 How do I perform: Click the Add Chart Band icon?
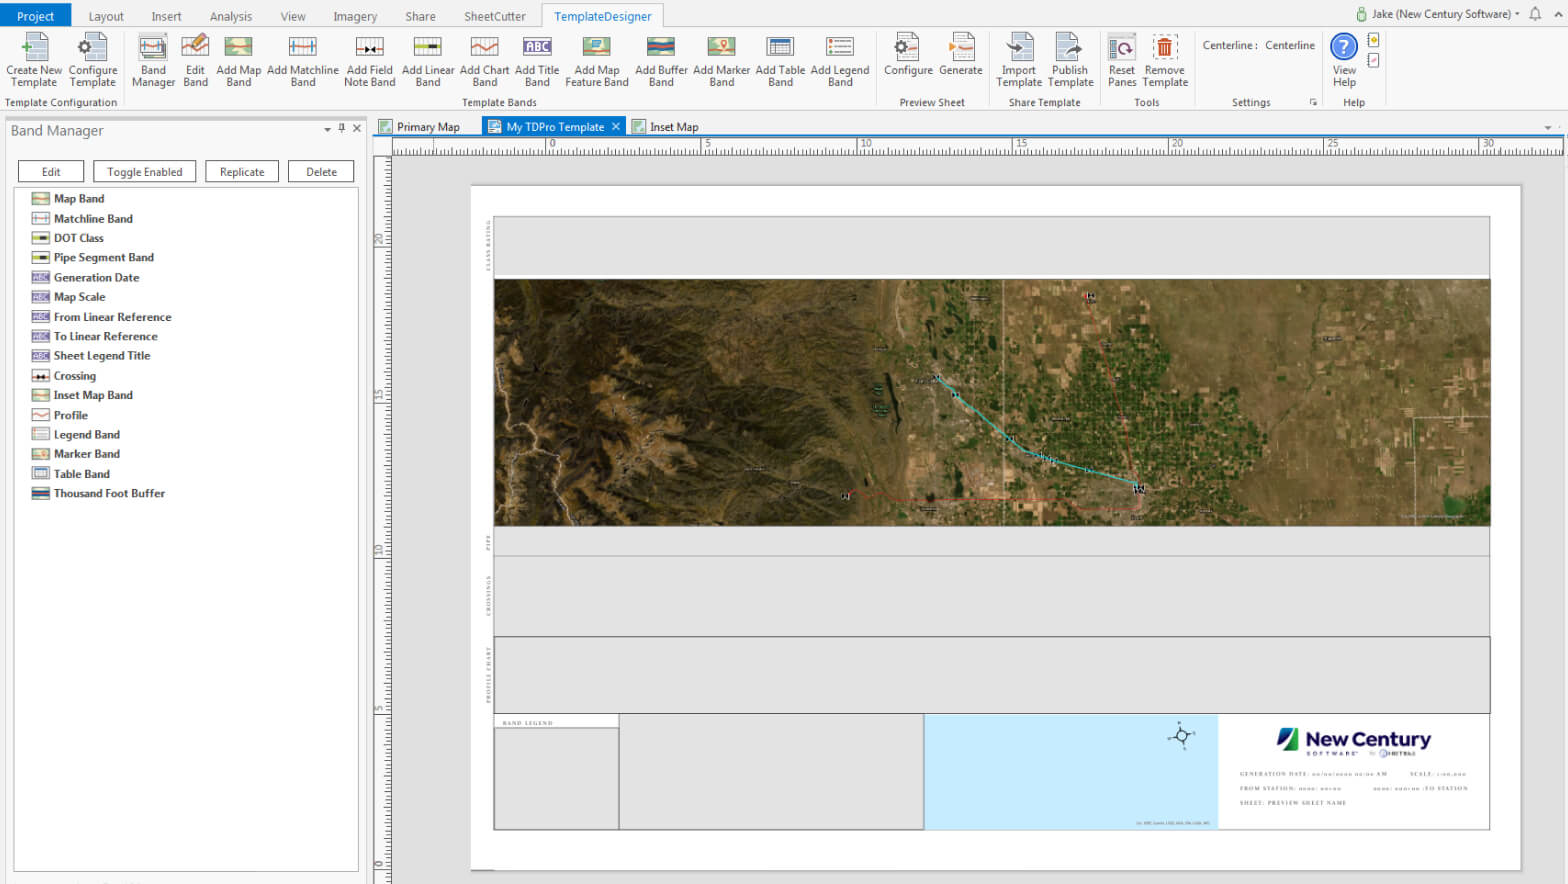484,48
